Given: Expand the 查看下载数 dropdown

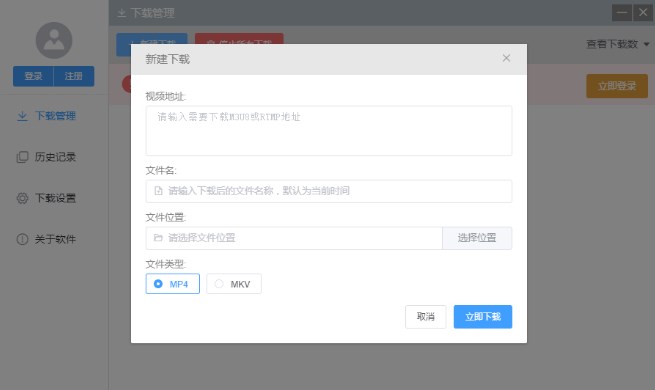Looking at the screenshot, I should point(617,44).
